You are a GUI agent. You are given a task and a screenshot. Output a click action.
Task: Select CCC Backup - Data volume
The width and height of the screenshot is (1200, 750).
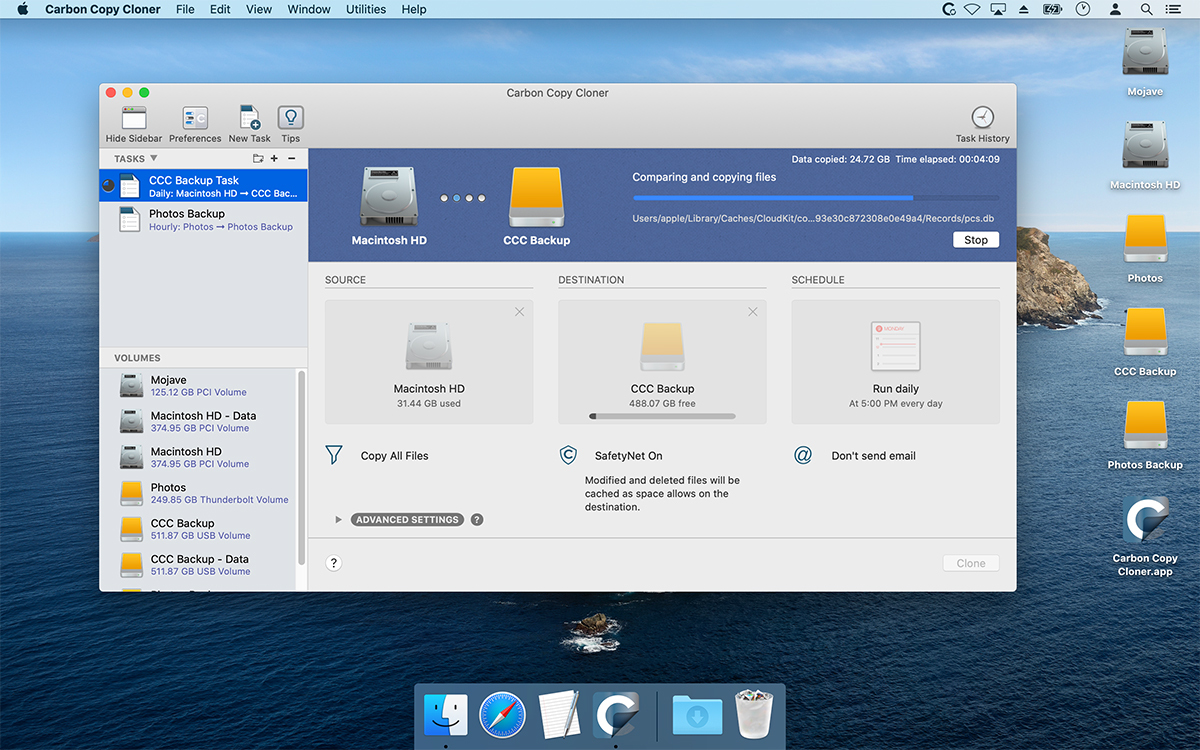pyautogui.click(x=198, y=566)
